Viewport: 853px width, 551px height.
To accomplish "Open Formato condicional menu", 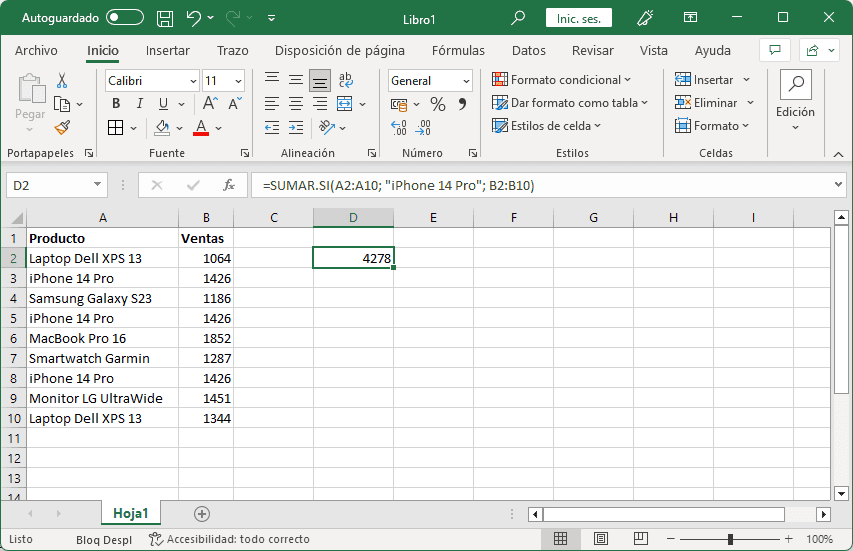I will pos(561,80).
